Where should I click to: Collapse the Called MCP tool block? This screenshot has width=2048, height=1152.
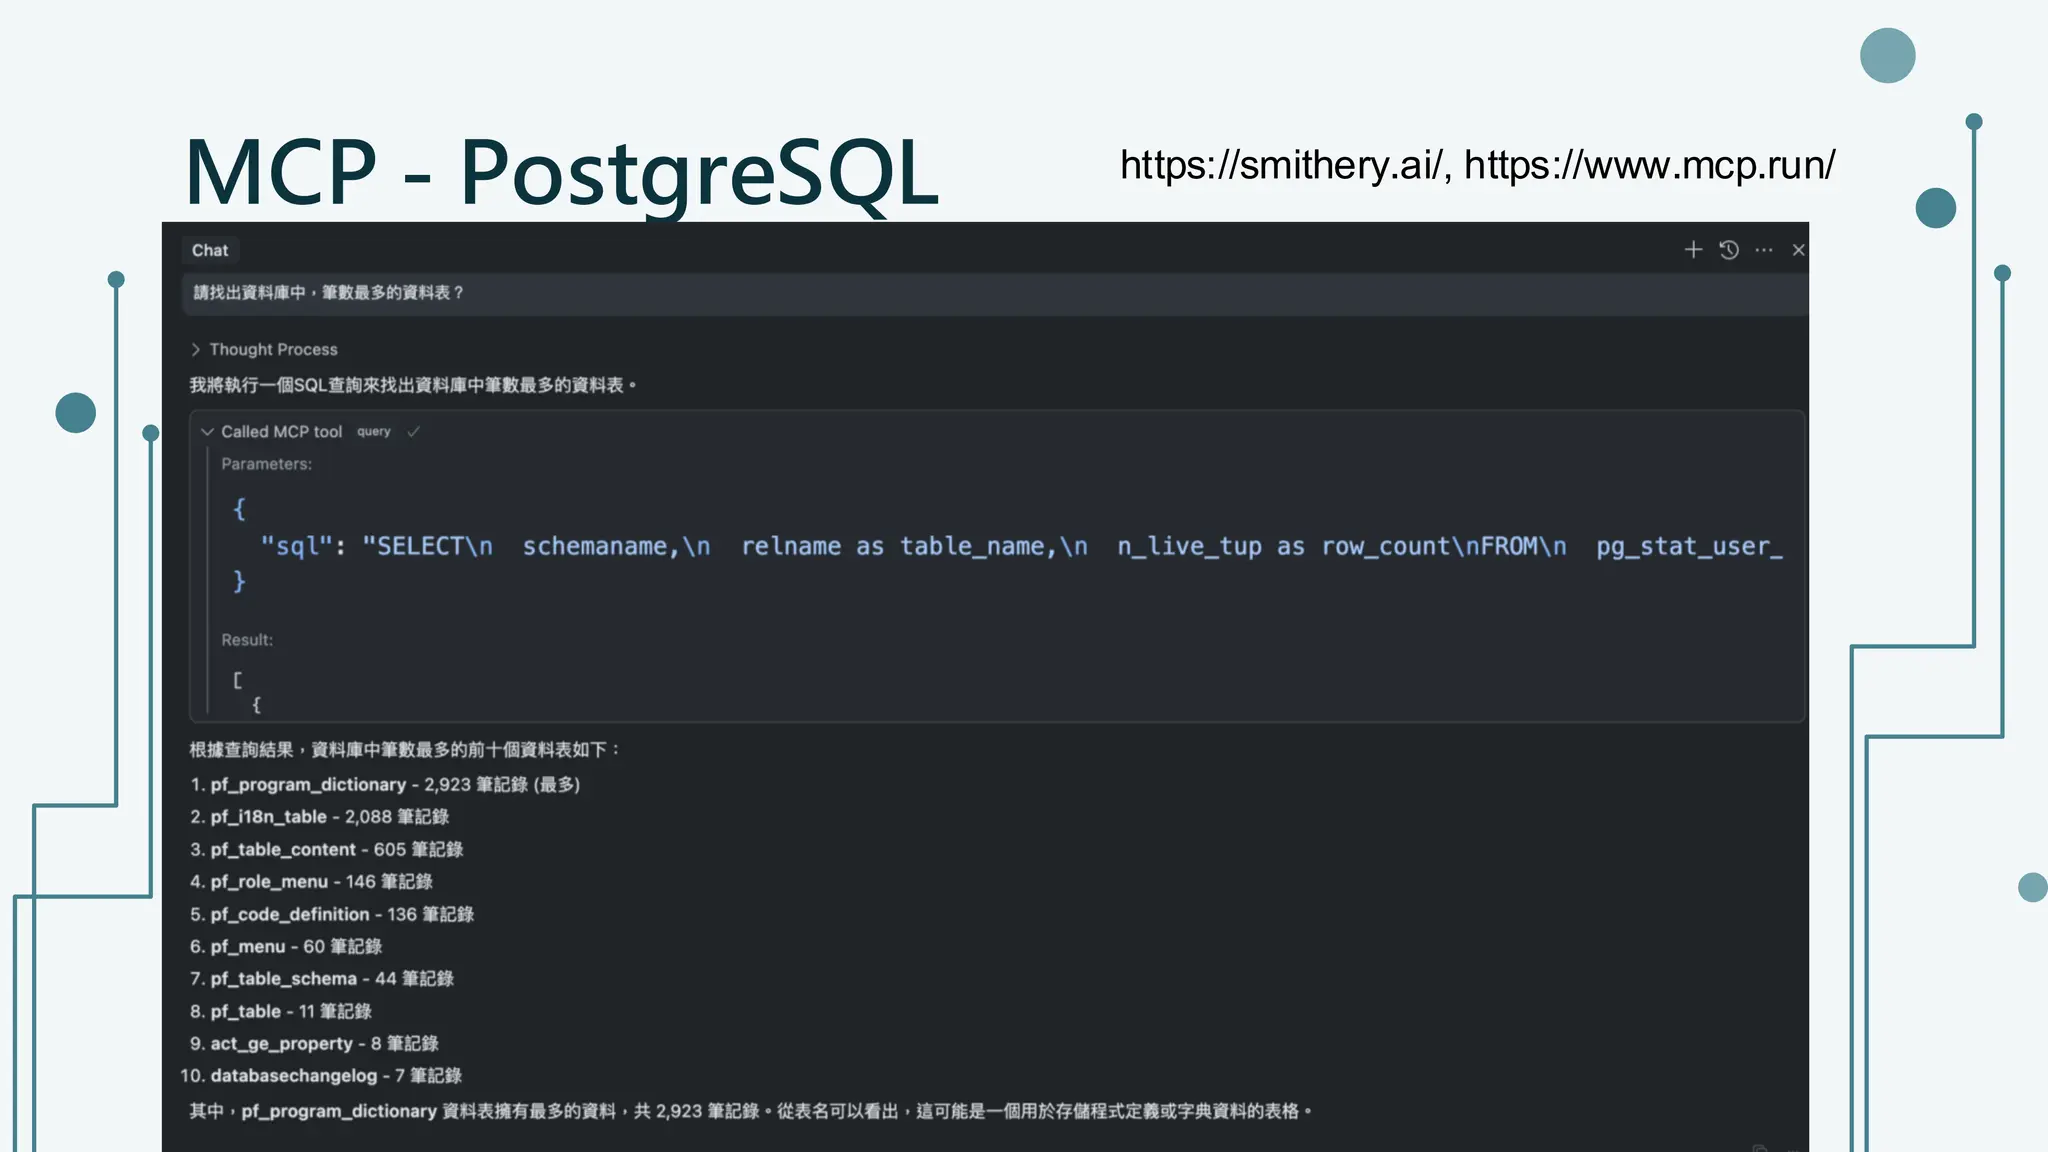point(207,432)
